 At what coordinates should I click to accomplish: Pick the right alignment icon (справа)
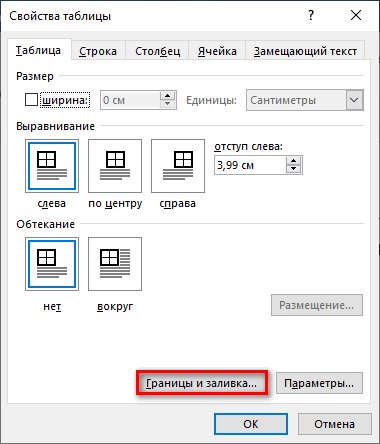(x=178, y=166)
